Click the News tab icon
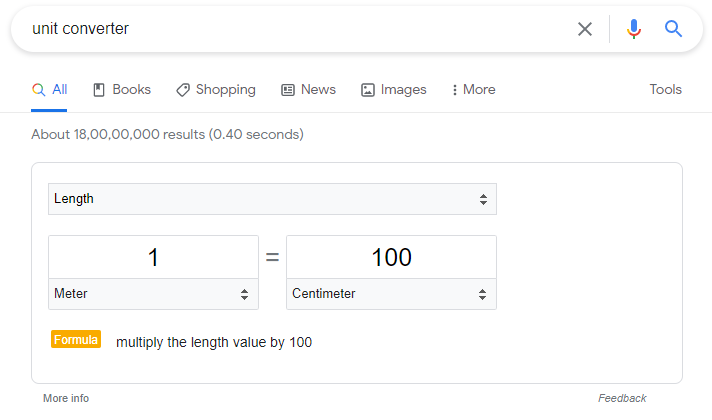Image resolution: width=712 pixels, height=420 pixels. pyautogui.click(x=288, y=90)
